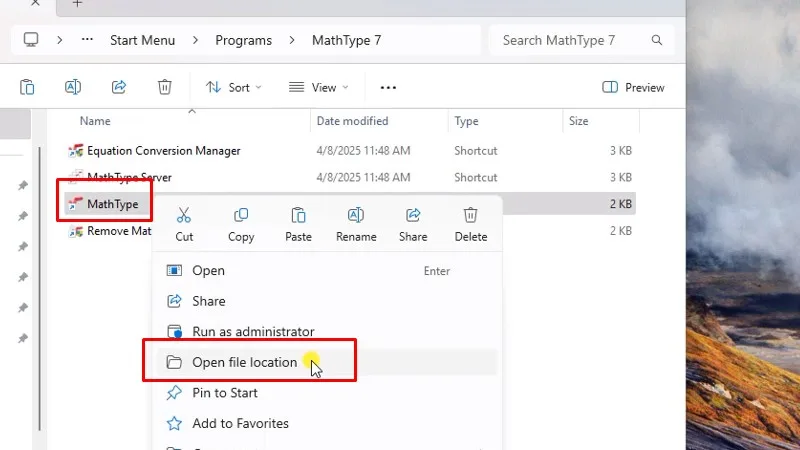Open the breadcrumb ellipsis for hidden folders
Screen dimensions: 800x450
[x=87, y=39]
